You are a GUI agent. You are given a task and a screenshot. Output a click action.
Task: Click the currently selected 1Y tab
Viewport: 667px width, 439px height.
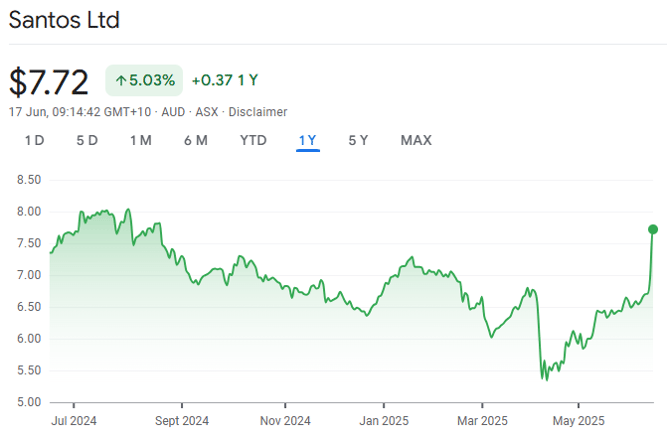point(308,140)
